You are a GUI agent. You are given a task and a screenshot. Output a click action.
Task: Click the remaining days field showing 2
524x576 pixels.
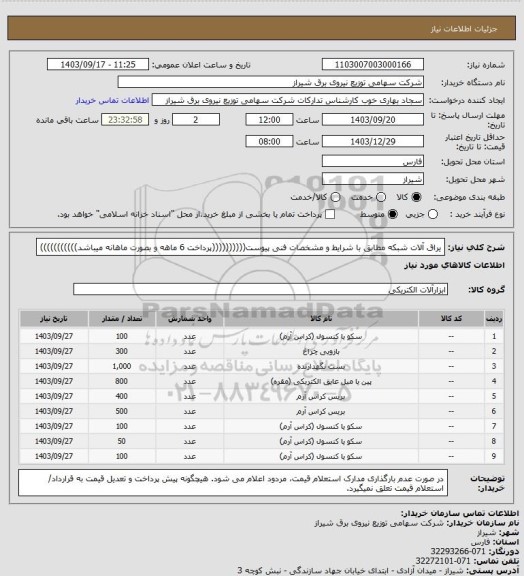click(196, 120)
